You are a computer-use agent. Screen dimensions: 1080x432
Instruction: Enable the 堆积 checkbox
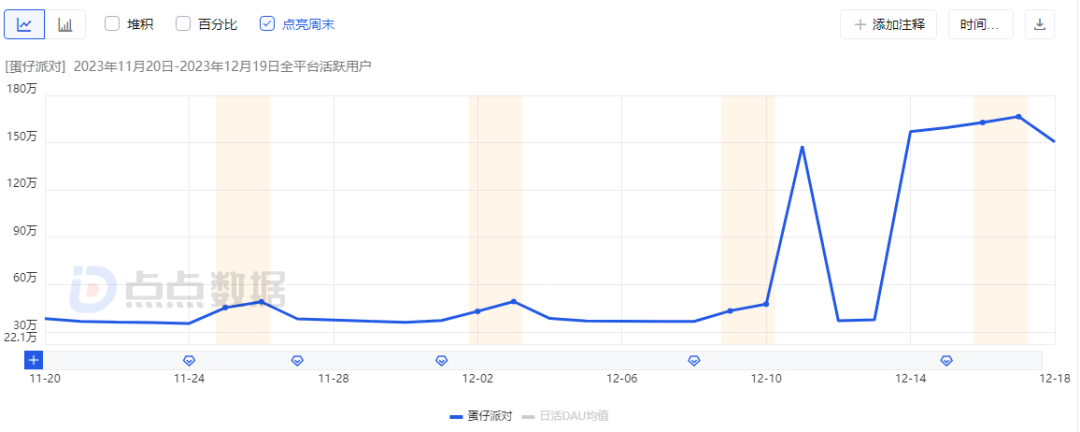click(112, 23)
